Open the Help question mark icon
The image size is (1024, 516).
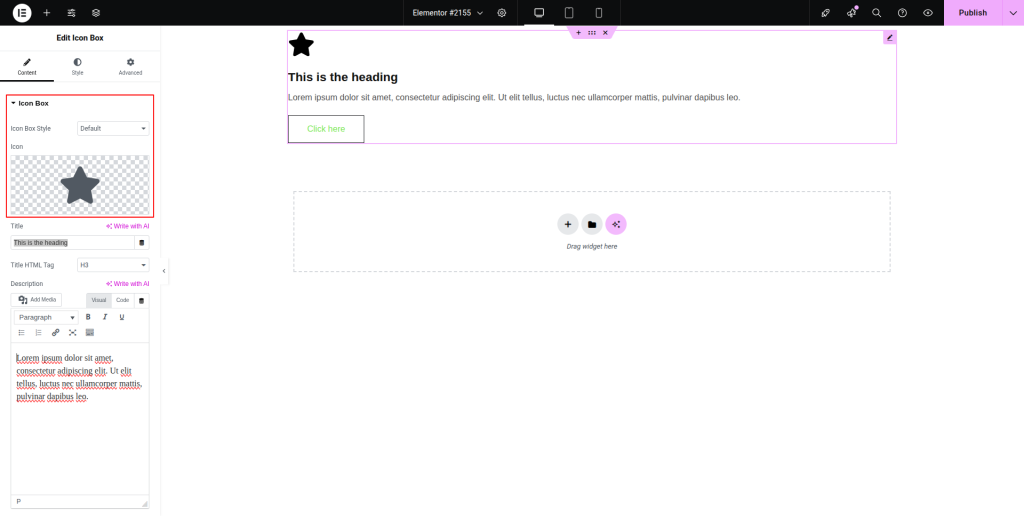tap(903, 13)
